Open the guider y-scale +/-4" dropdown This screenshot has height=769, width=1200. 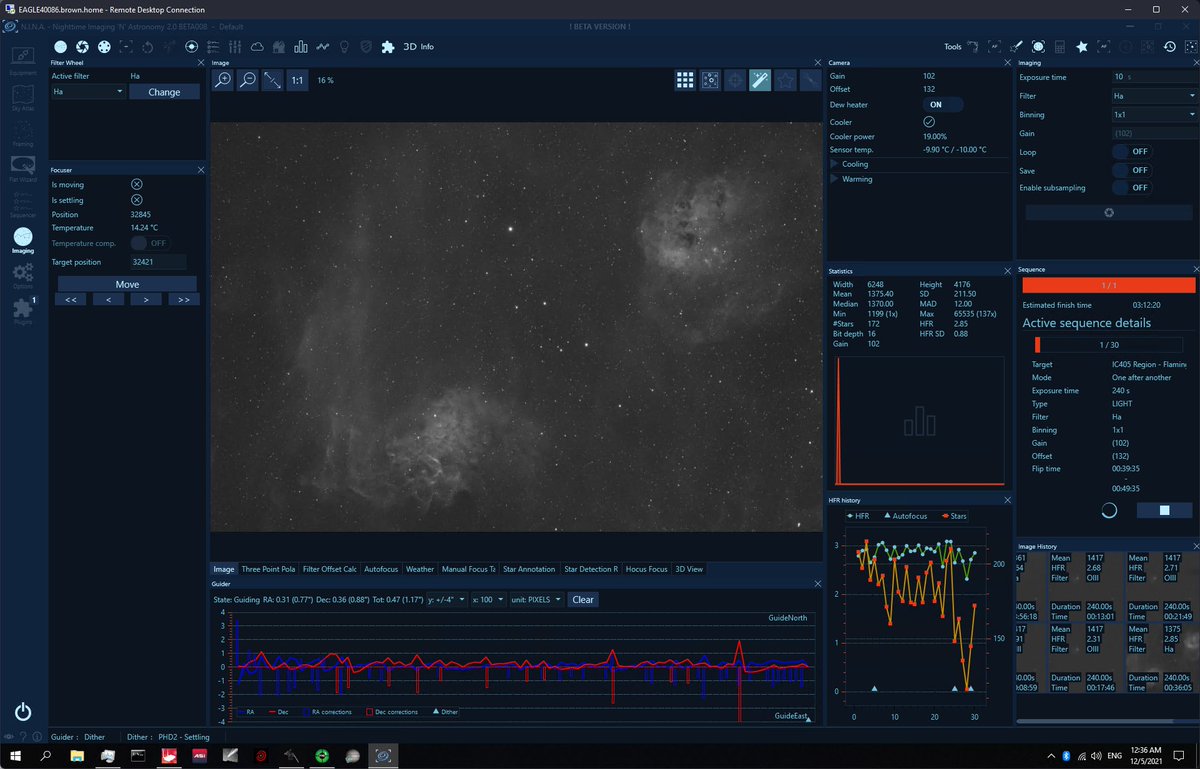click(447, 600)
